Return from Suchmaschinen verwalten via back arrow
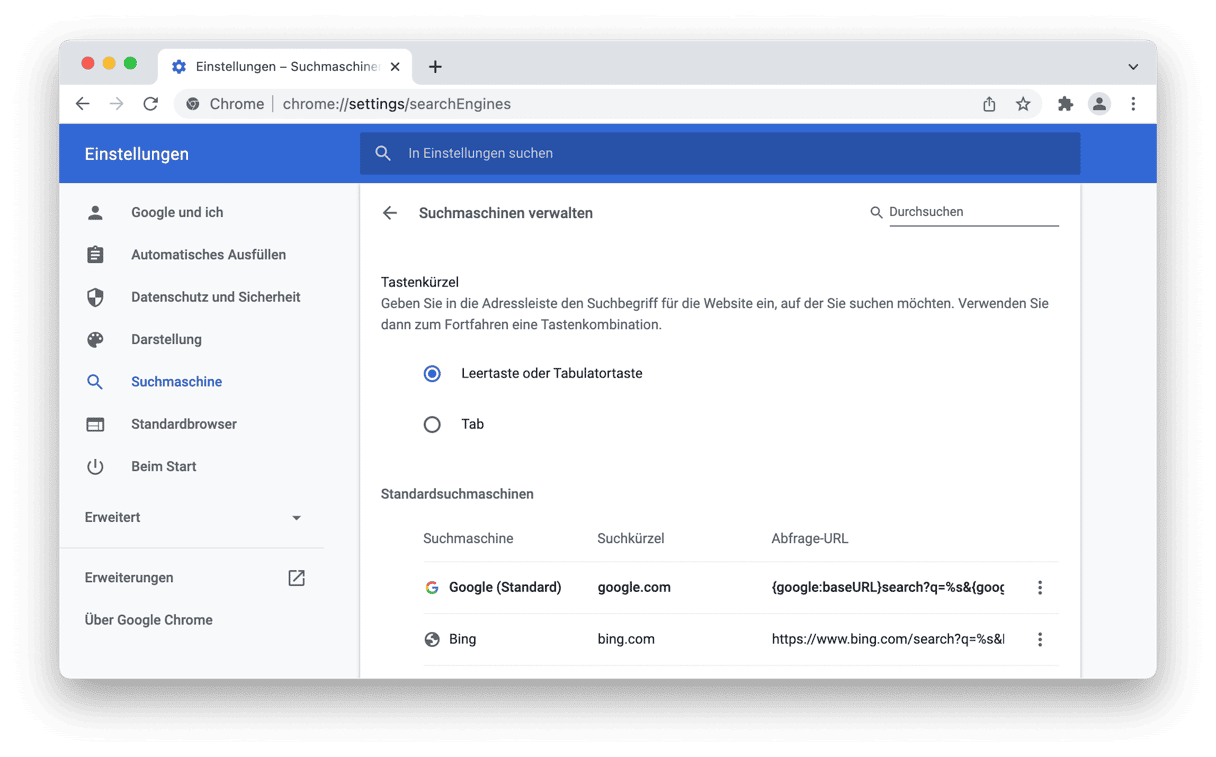This screenshot has height=757, width=1216. pos(390,213)
